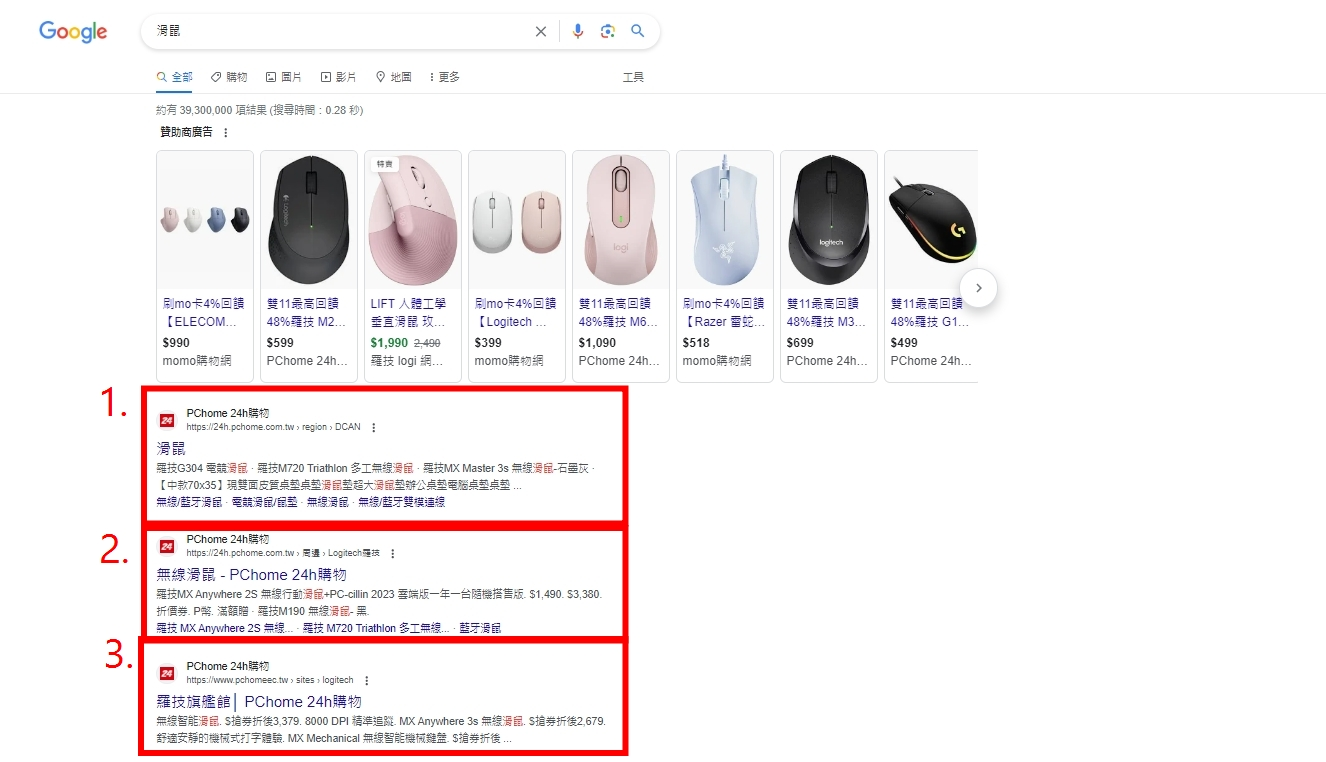This screenshot has height=762, width=1326.
Task: Open the 工具 search tools
Action: pyautogui.click(x=633, y=77)
